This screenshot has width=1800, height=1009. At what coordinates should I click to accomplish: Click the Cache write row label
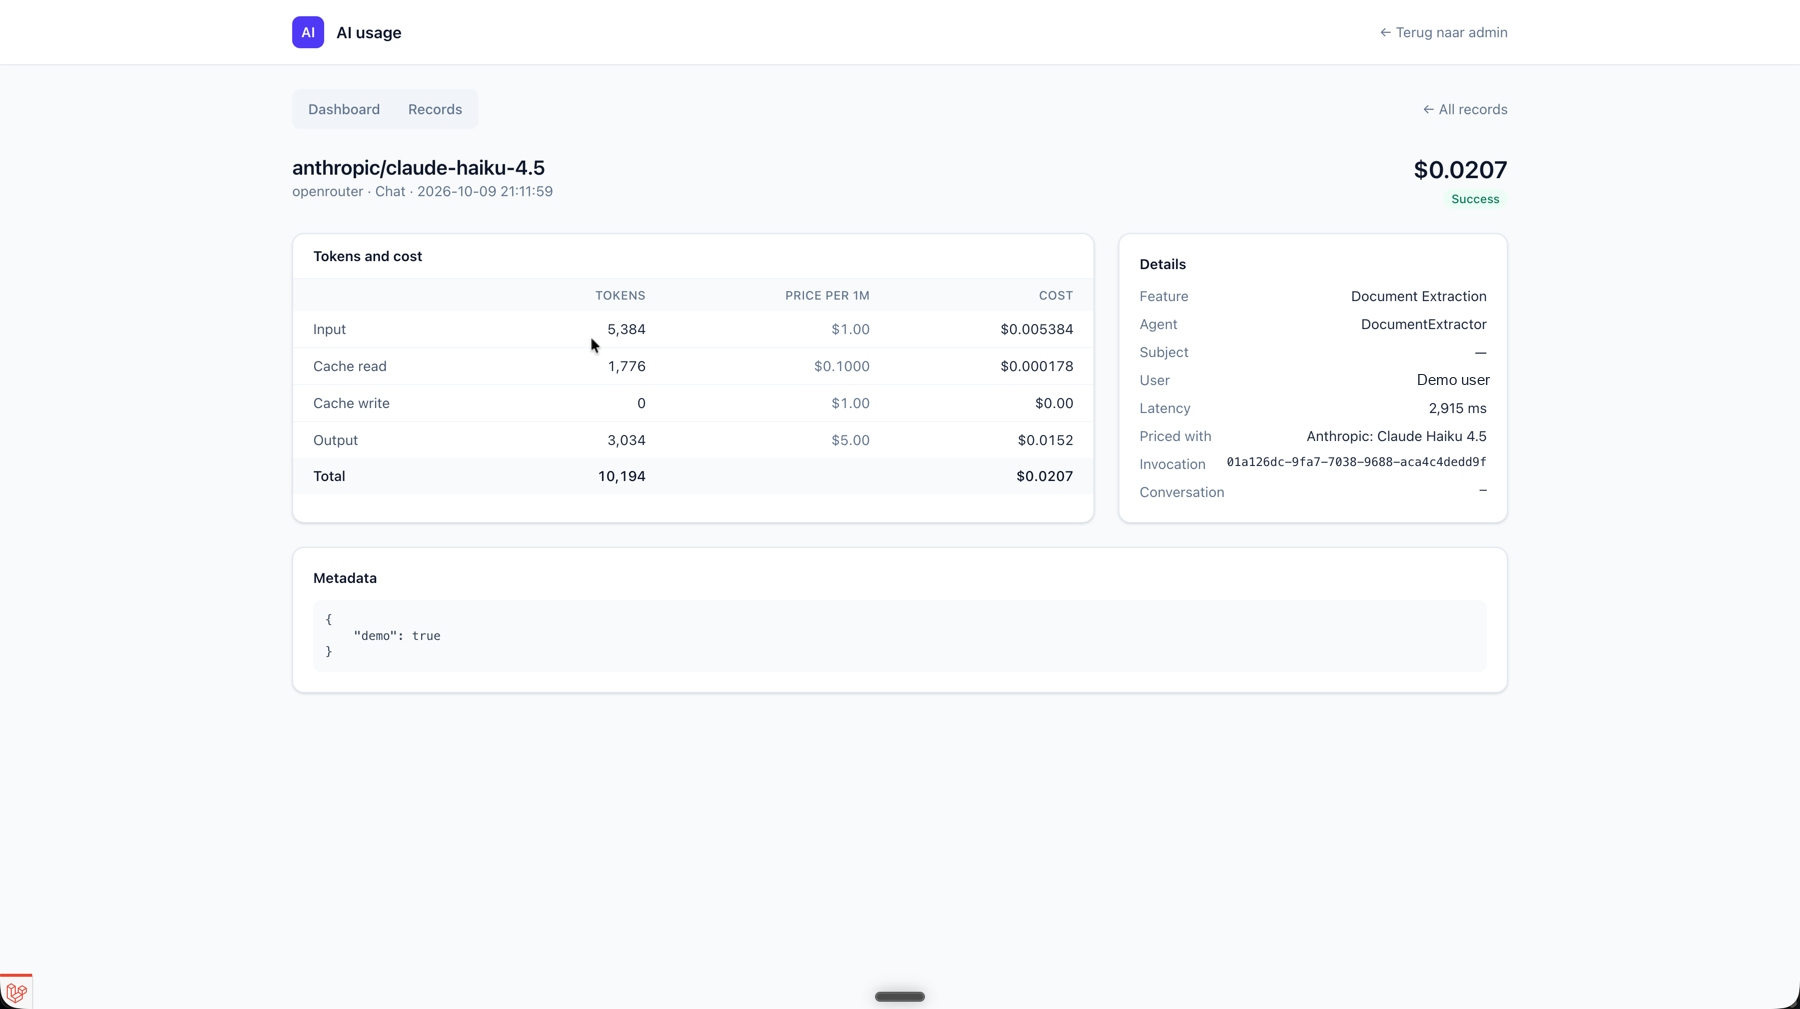351,403
